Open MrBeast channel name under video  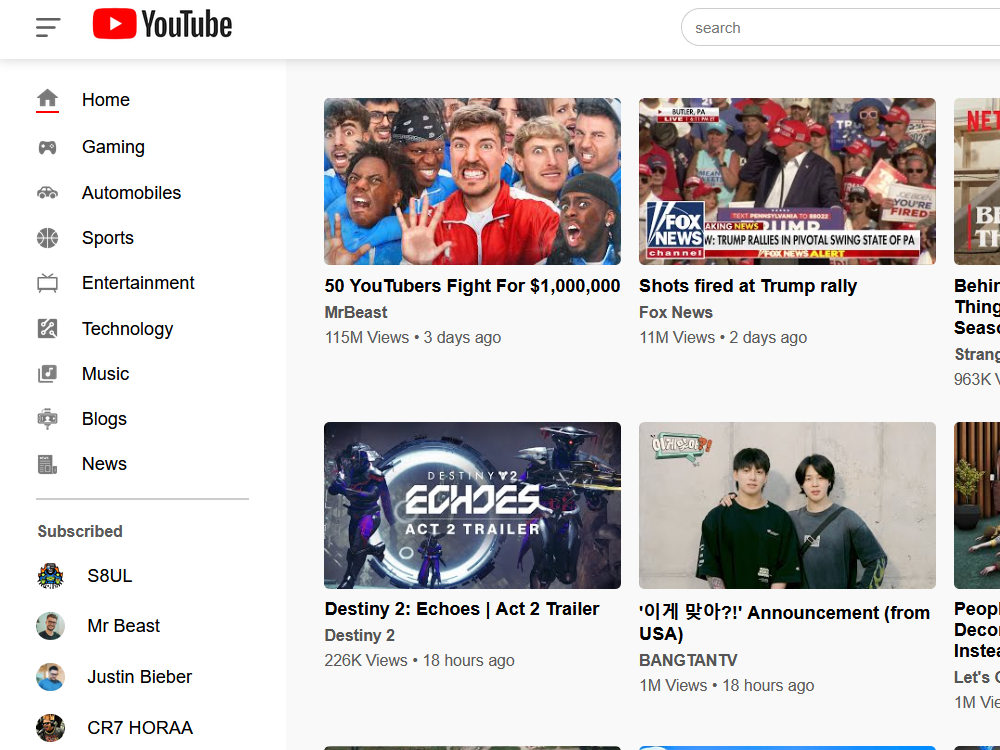coord(356,312)
